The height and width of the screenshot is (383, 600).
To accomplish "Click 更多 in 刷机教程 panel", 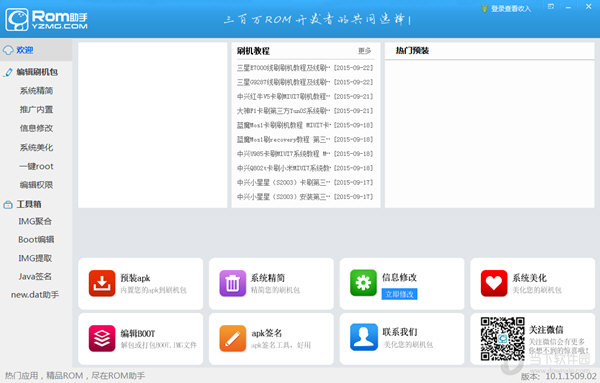I will click(365, 51).
